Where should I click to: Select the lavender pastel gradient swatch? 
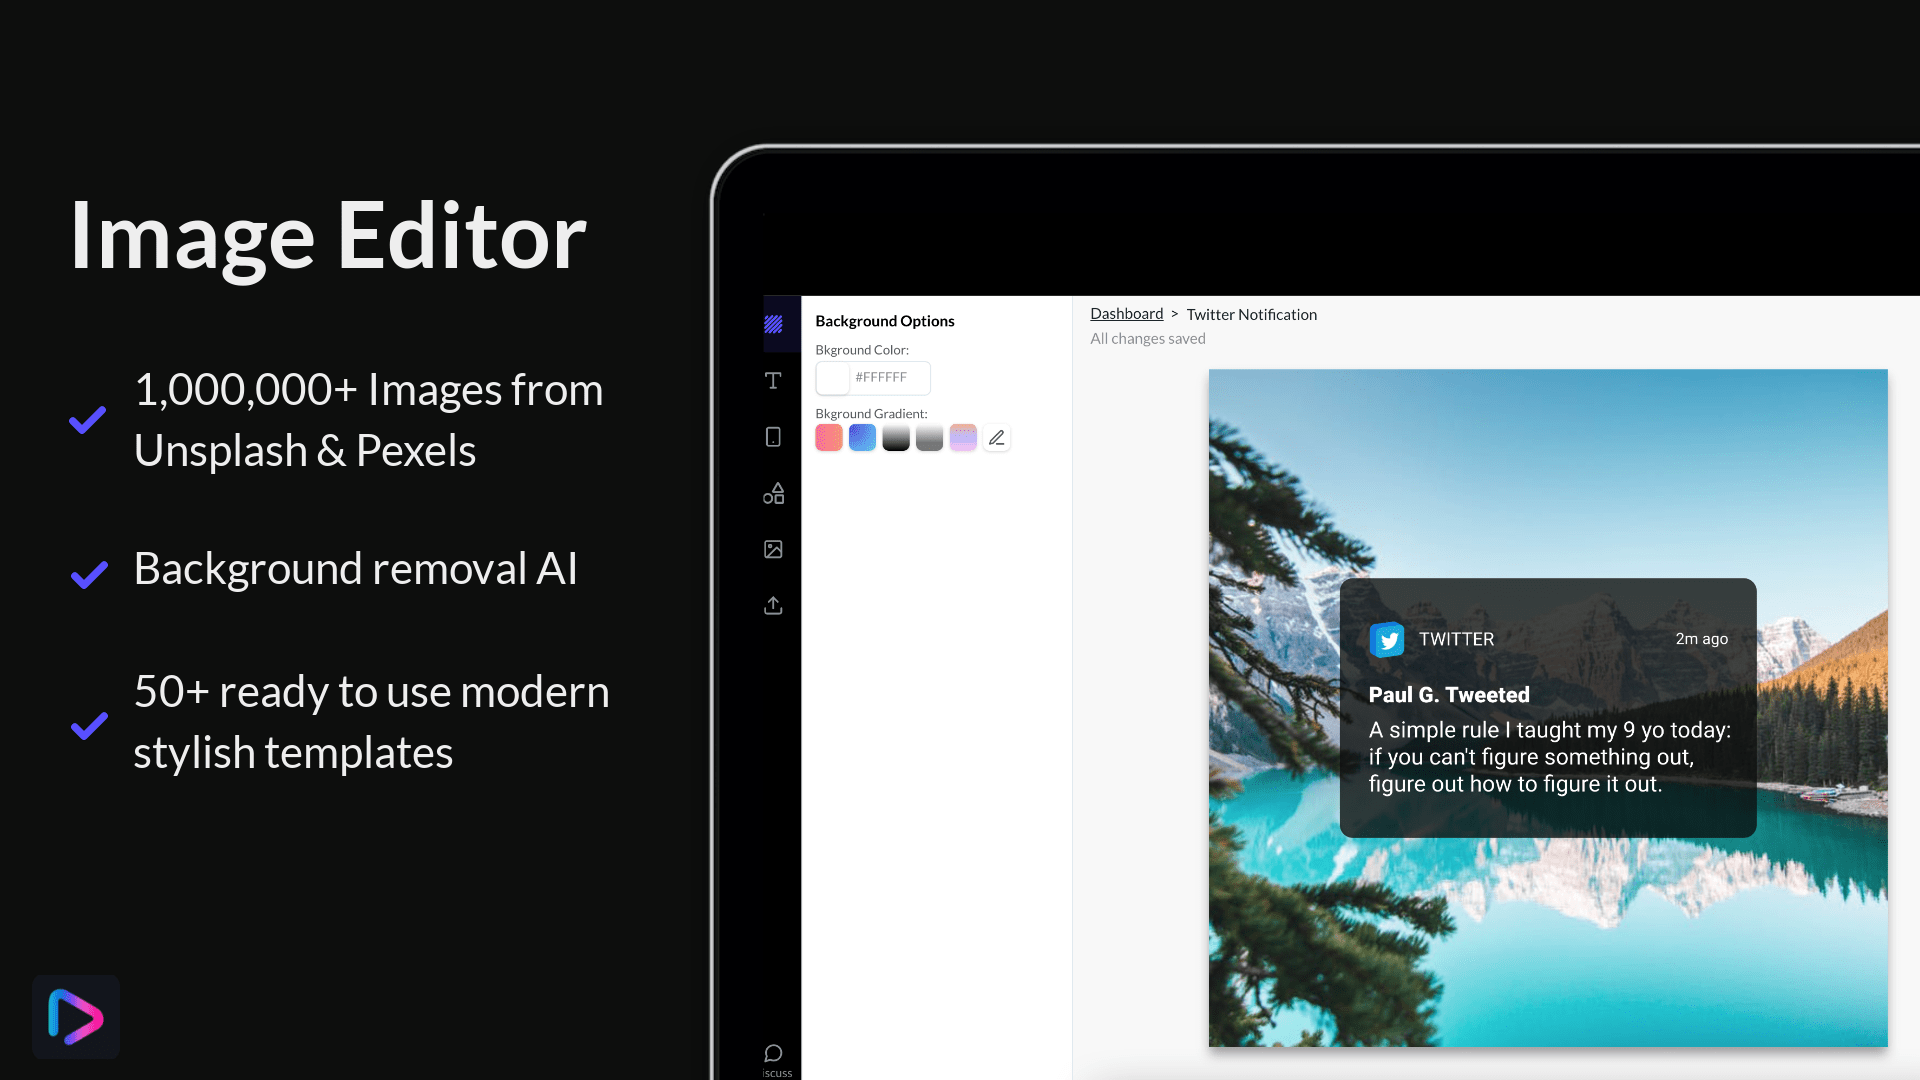[x=963, y=438]
